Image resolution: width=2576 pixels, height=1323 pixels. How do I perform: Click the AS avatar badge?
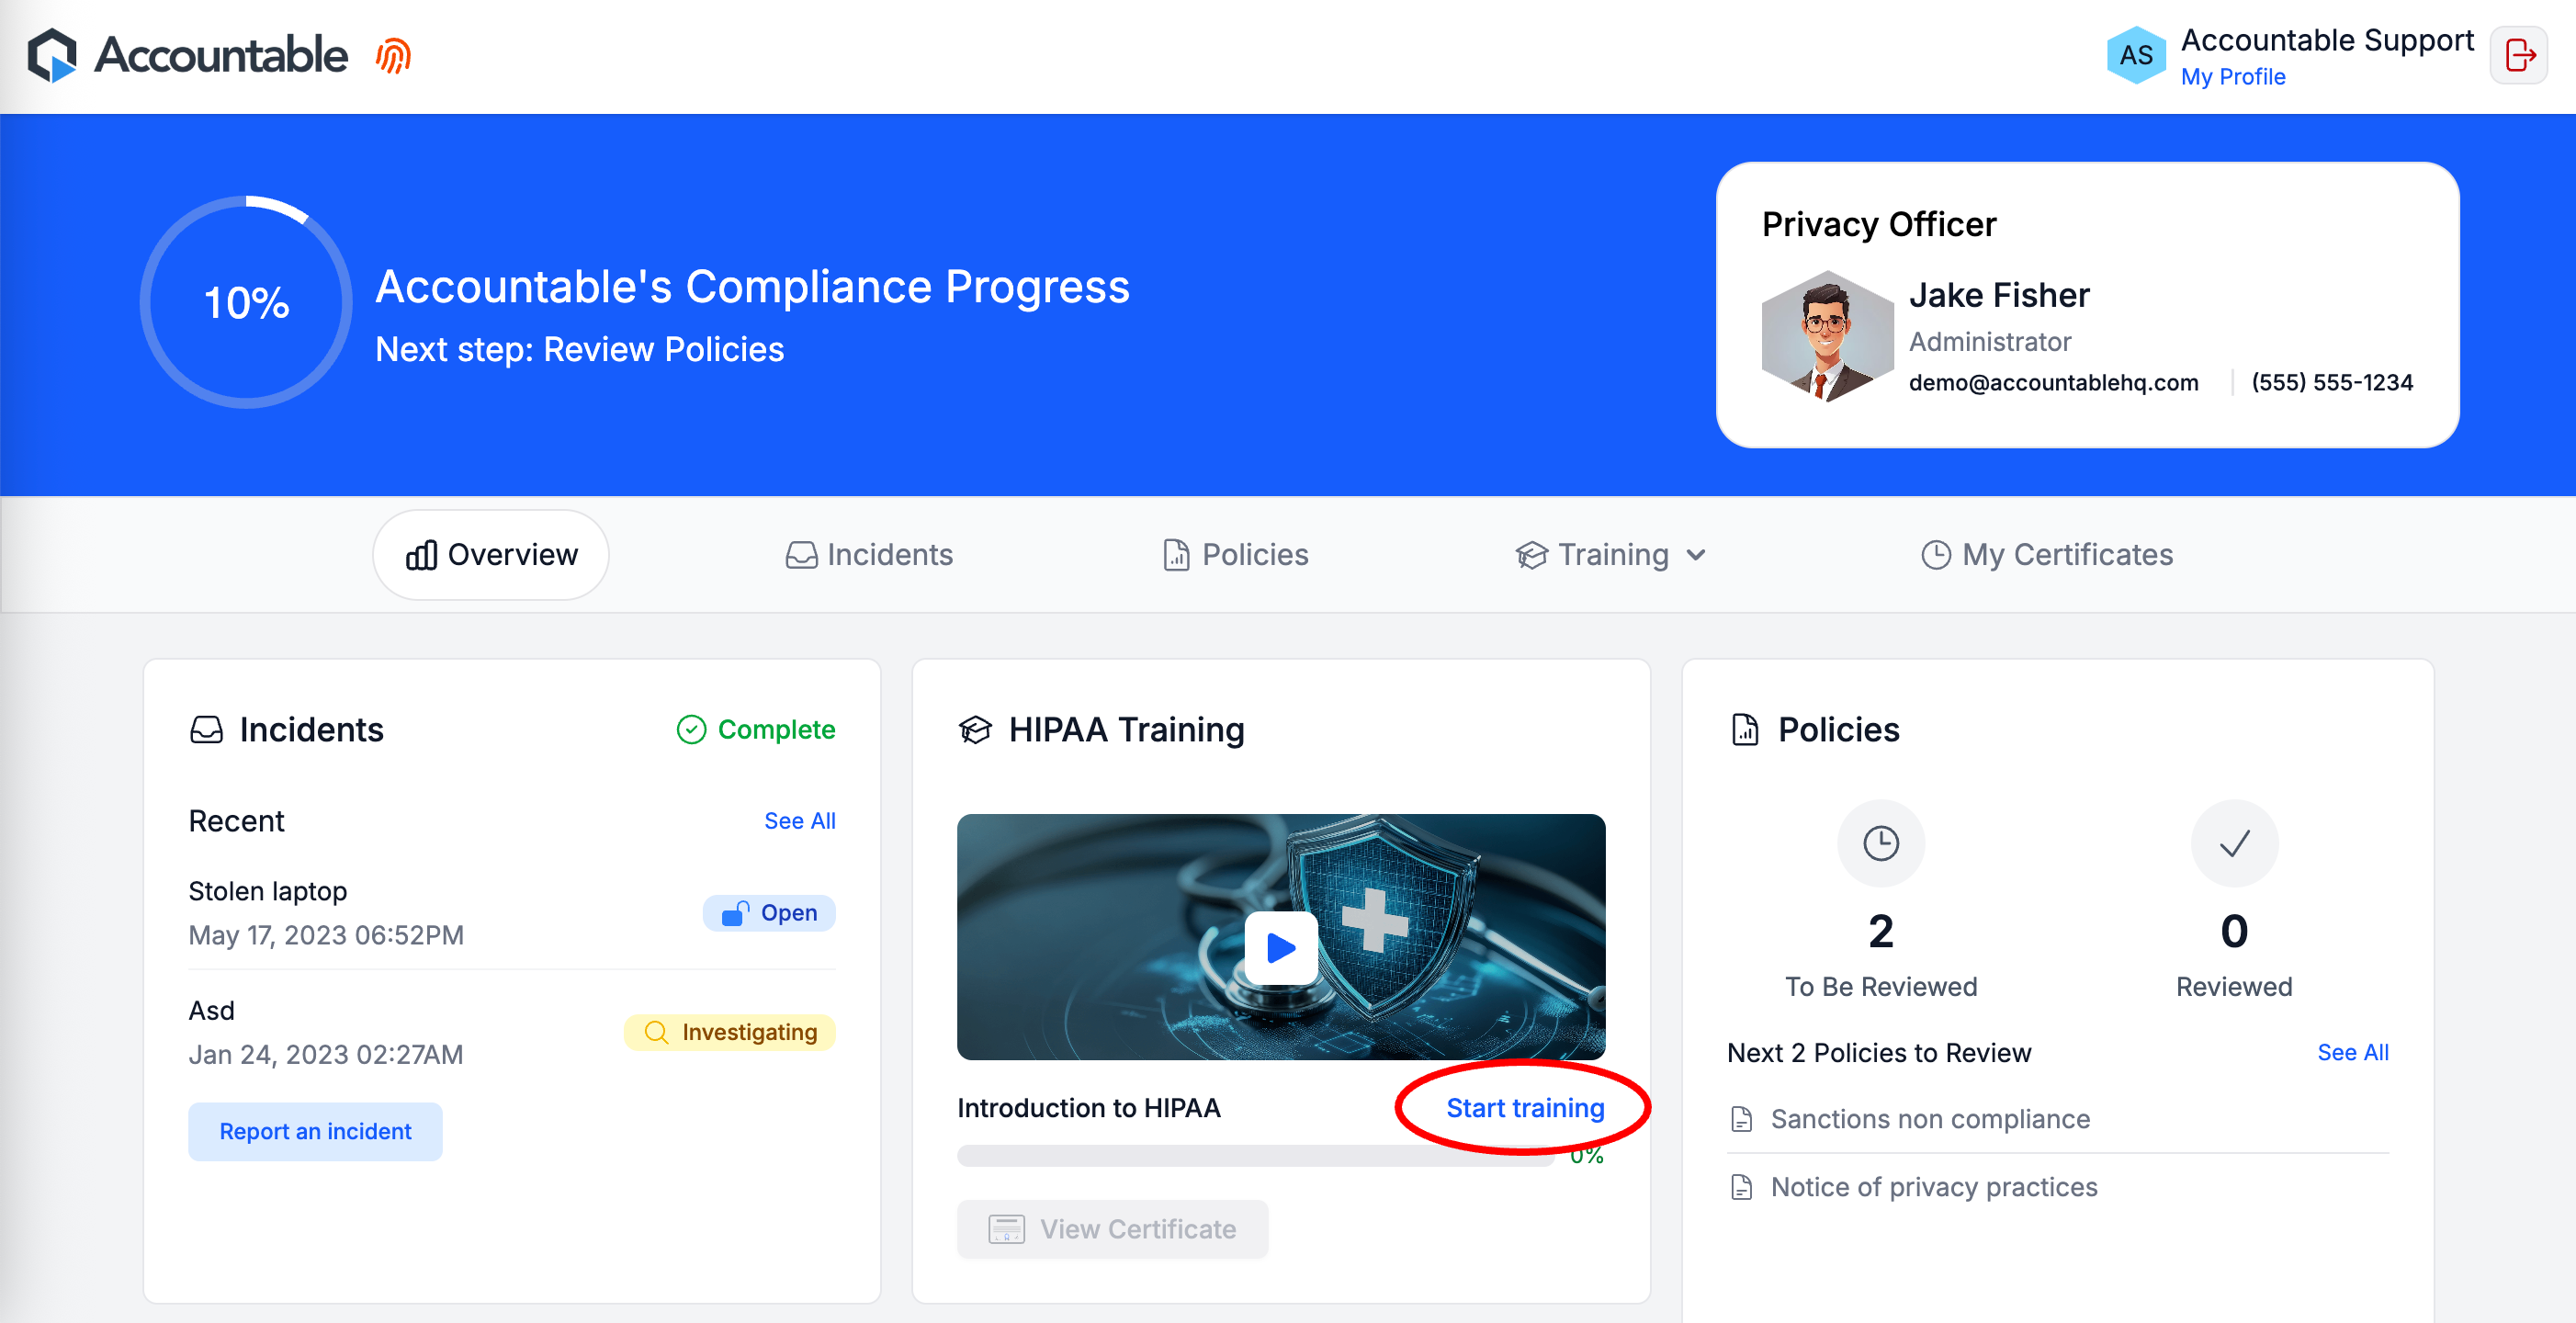[x=2135, y=56]
